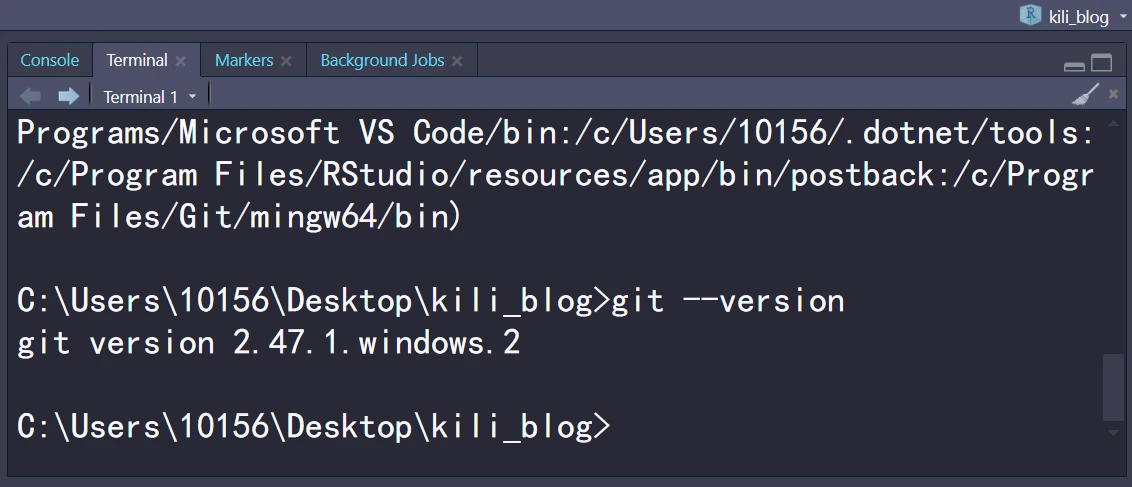The width and height of the screenshot is (1132, 487).
Task: Open the Terminal 1 dropdown
Action: point(150,97)
